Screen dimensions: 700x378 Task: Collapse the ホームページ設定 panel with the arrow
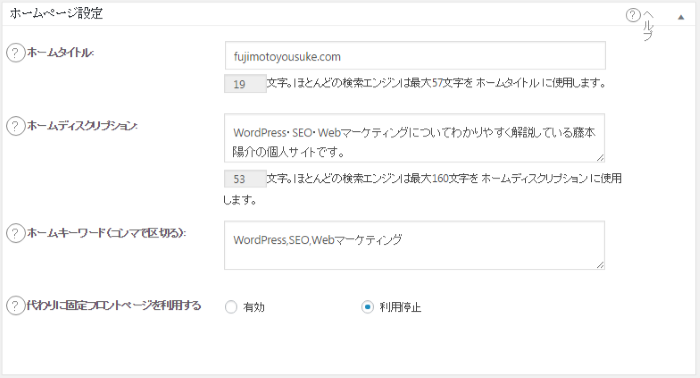[681, 17]
